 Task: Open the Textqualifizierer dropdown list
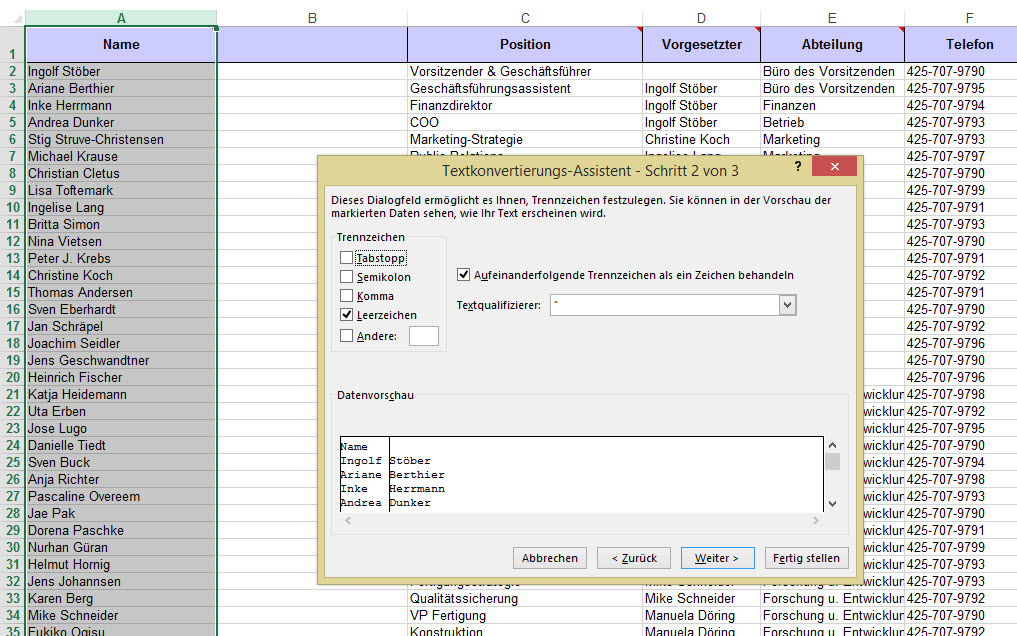(x=787, y=305)
